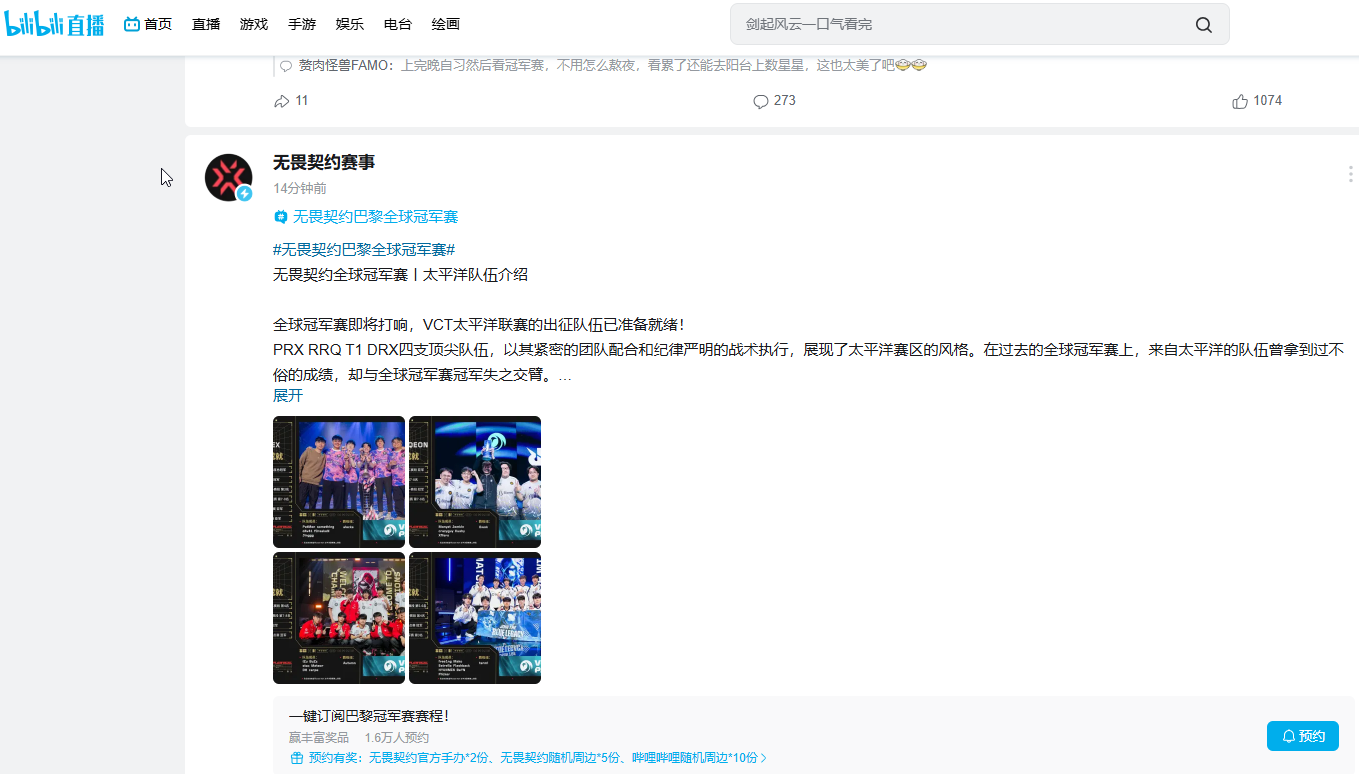This screenshot has width=1359, height=774.
Task: Open comments via the 273 comment icon
Action: pyautogui.click(x=761, y=101)
